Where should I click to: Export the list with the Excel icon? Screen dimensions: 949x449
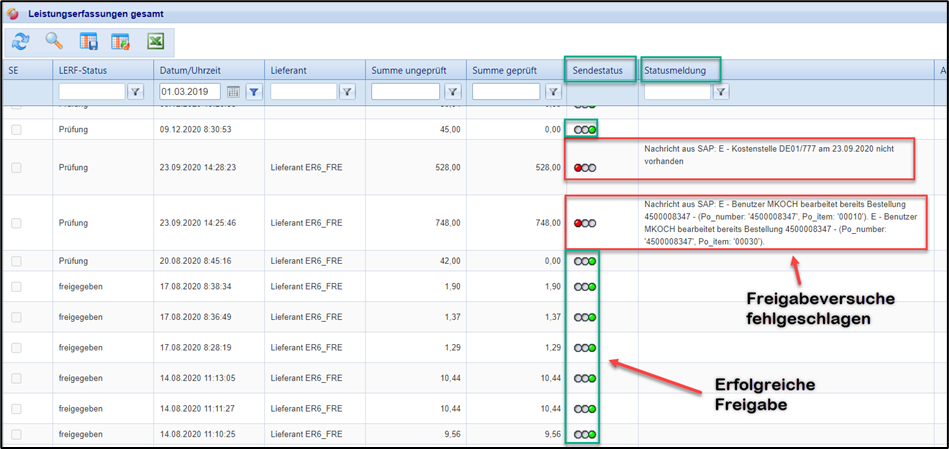point(155,42)
